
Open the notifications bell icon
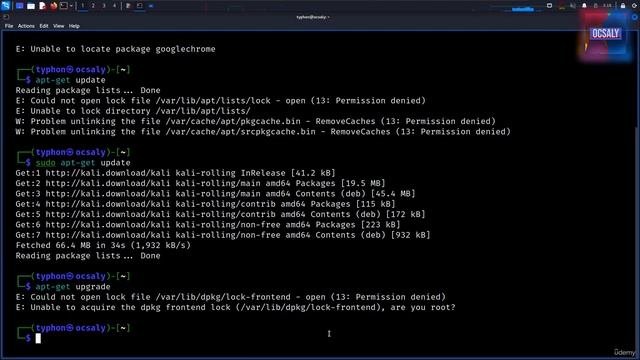pyautogui.click(x=584, y=5)
